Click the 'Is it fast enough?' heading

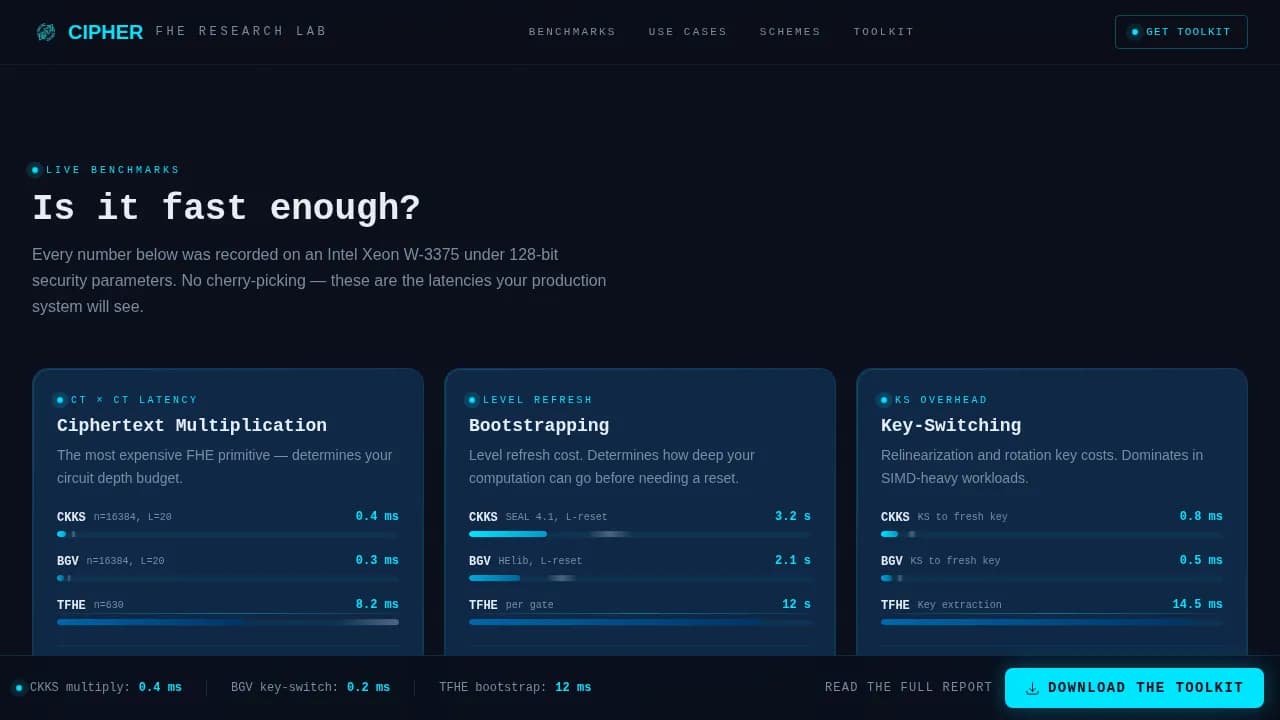[x=226, y=208]
